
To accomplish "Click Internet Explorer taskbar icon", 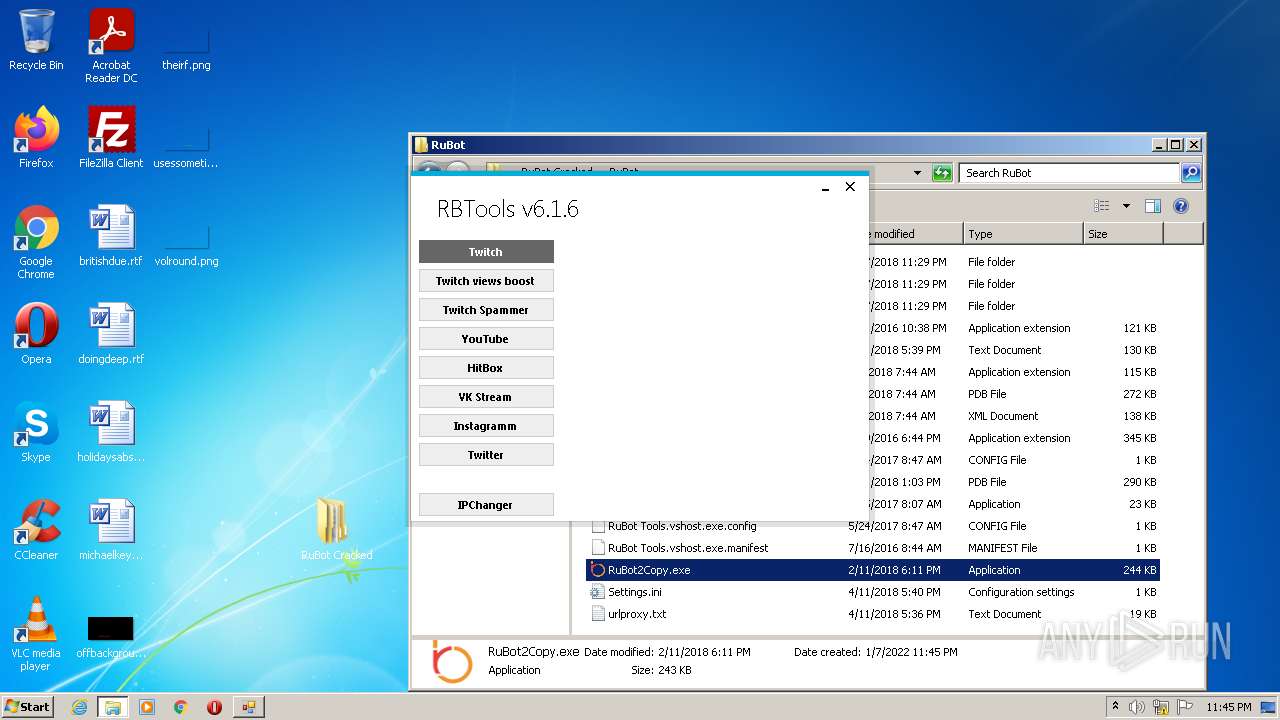I will point(79,707).
